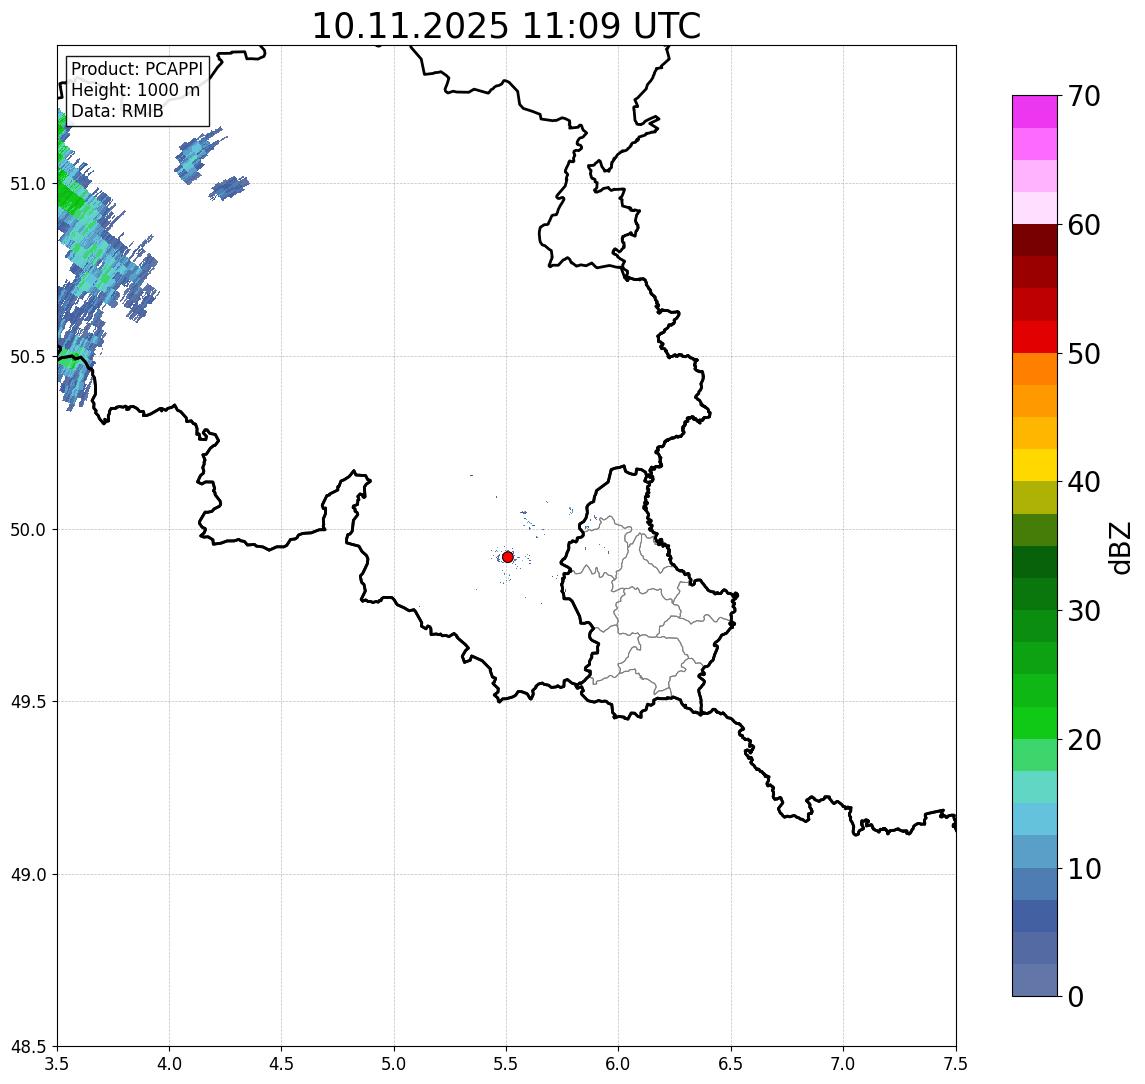Click the latitude axis label 50.0
Screen dimensions: 1145x1084
[27, 530]
